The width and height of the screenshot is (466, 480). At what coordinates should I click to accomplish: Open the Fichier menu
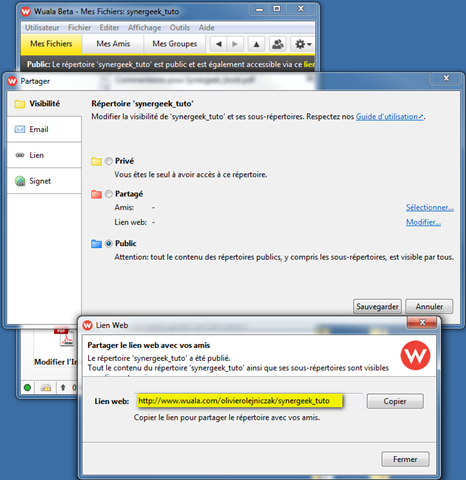click(x=79, y=28)
